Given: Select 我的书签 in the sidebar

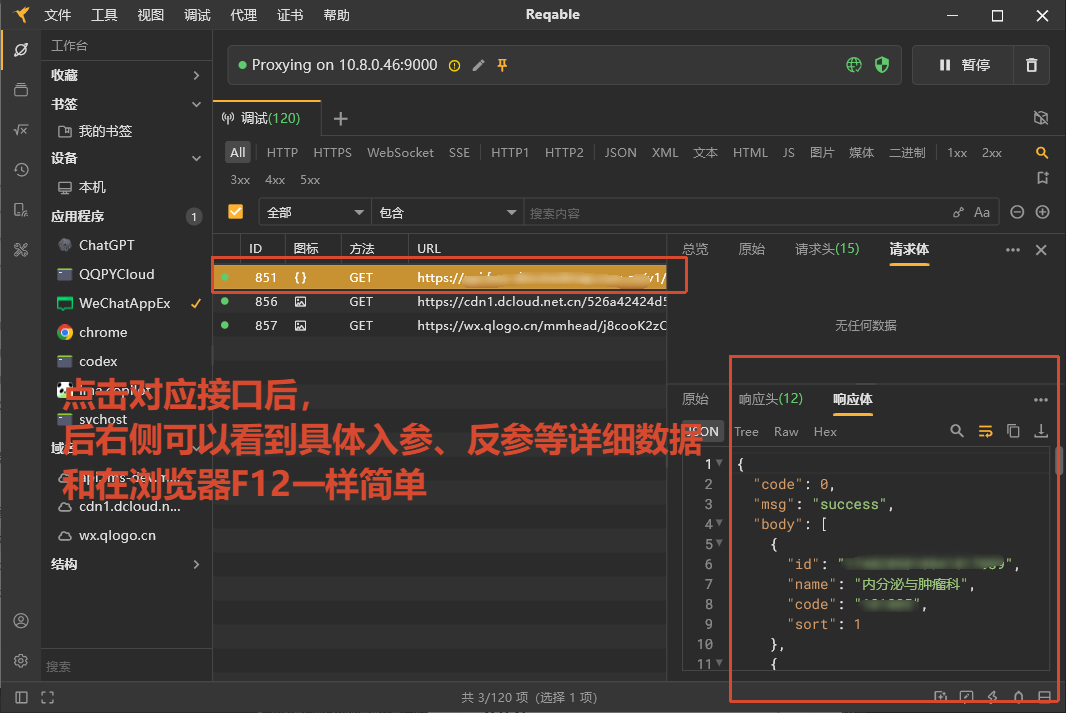Looking at the screenshot, I should pos(105,131).
